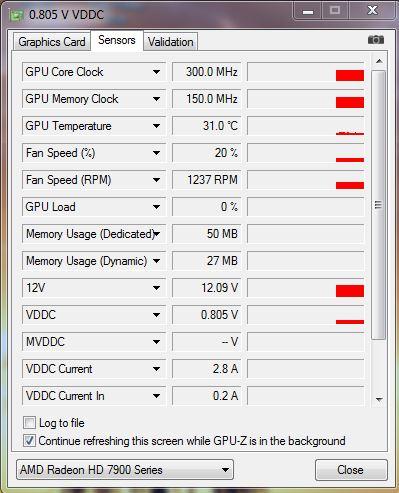
Task: Open the VDDC sensor dropdown arrow
Action: pyautogui.click(x=156, y=315)
